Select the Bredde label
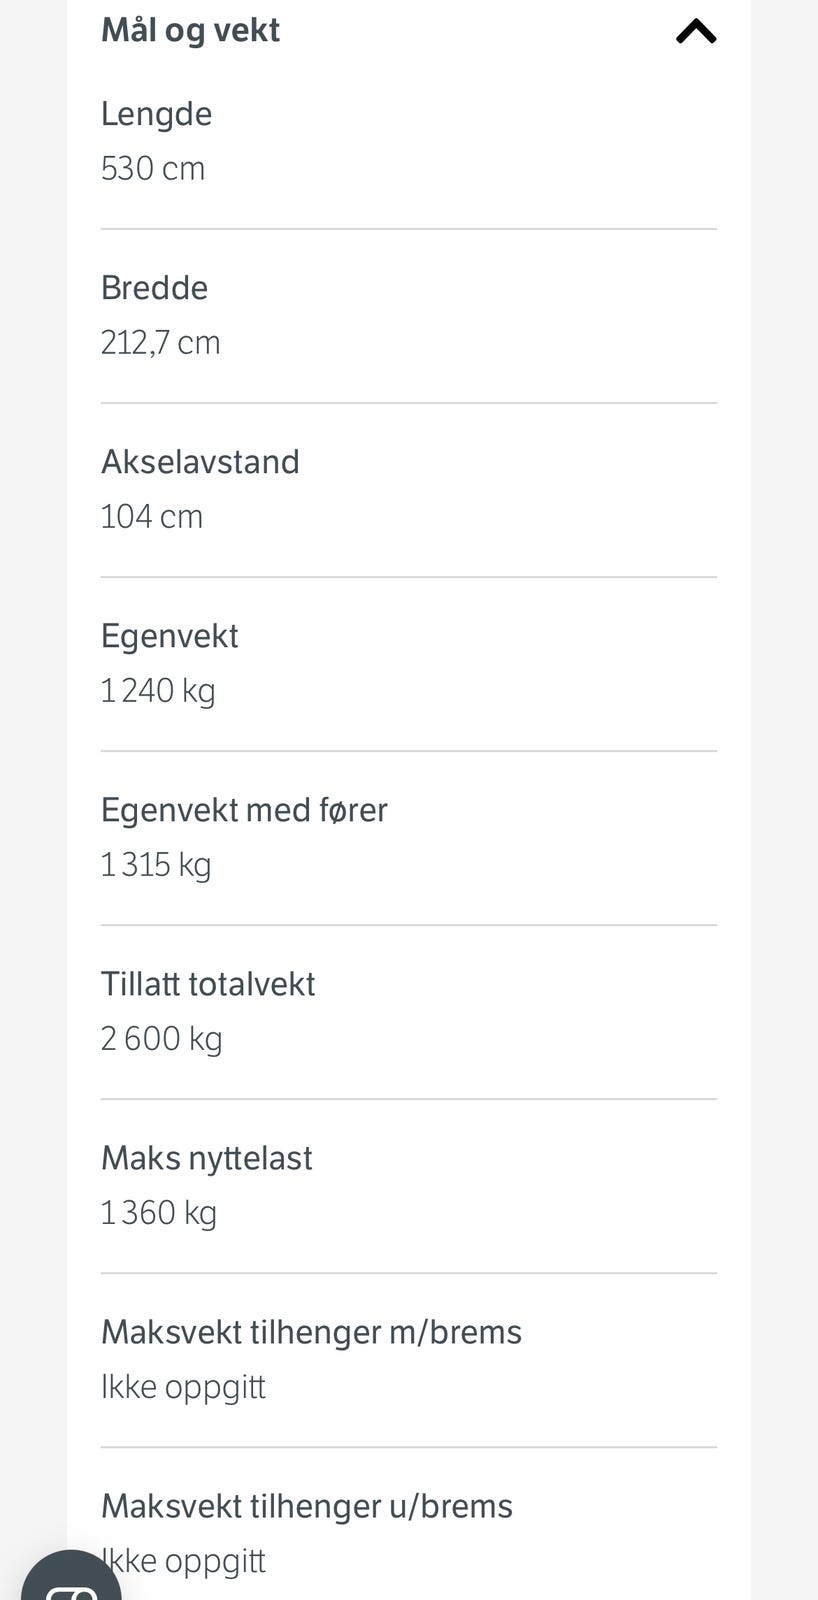The height and width of the screenshot is (1600, 818). (x=154, y=288)
